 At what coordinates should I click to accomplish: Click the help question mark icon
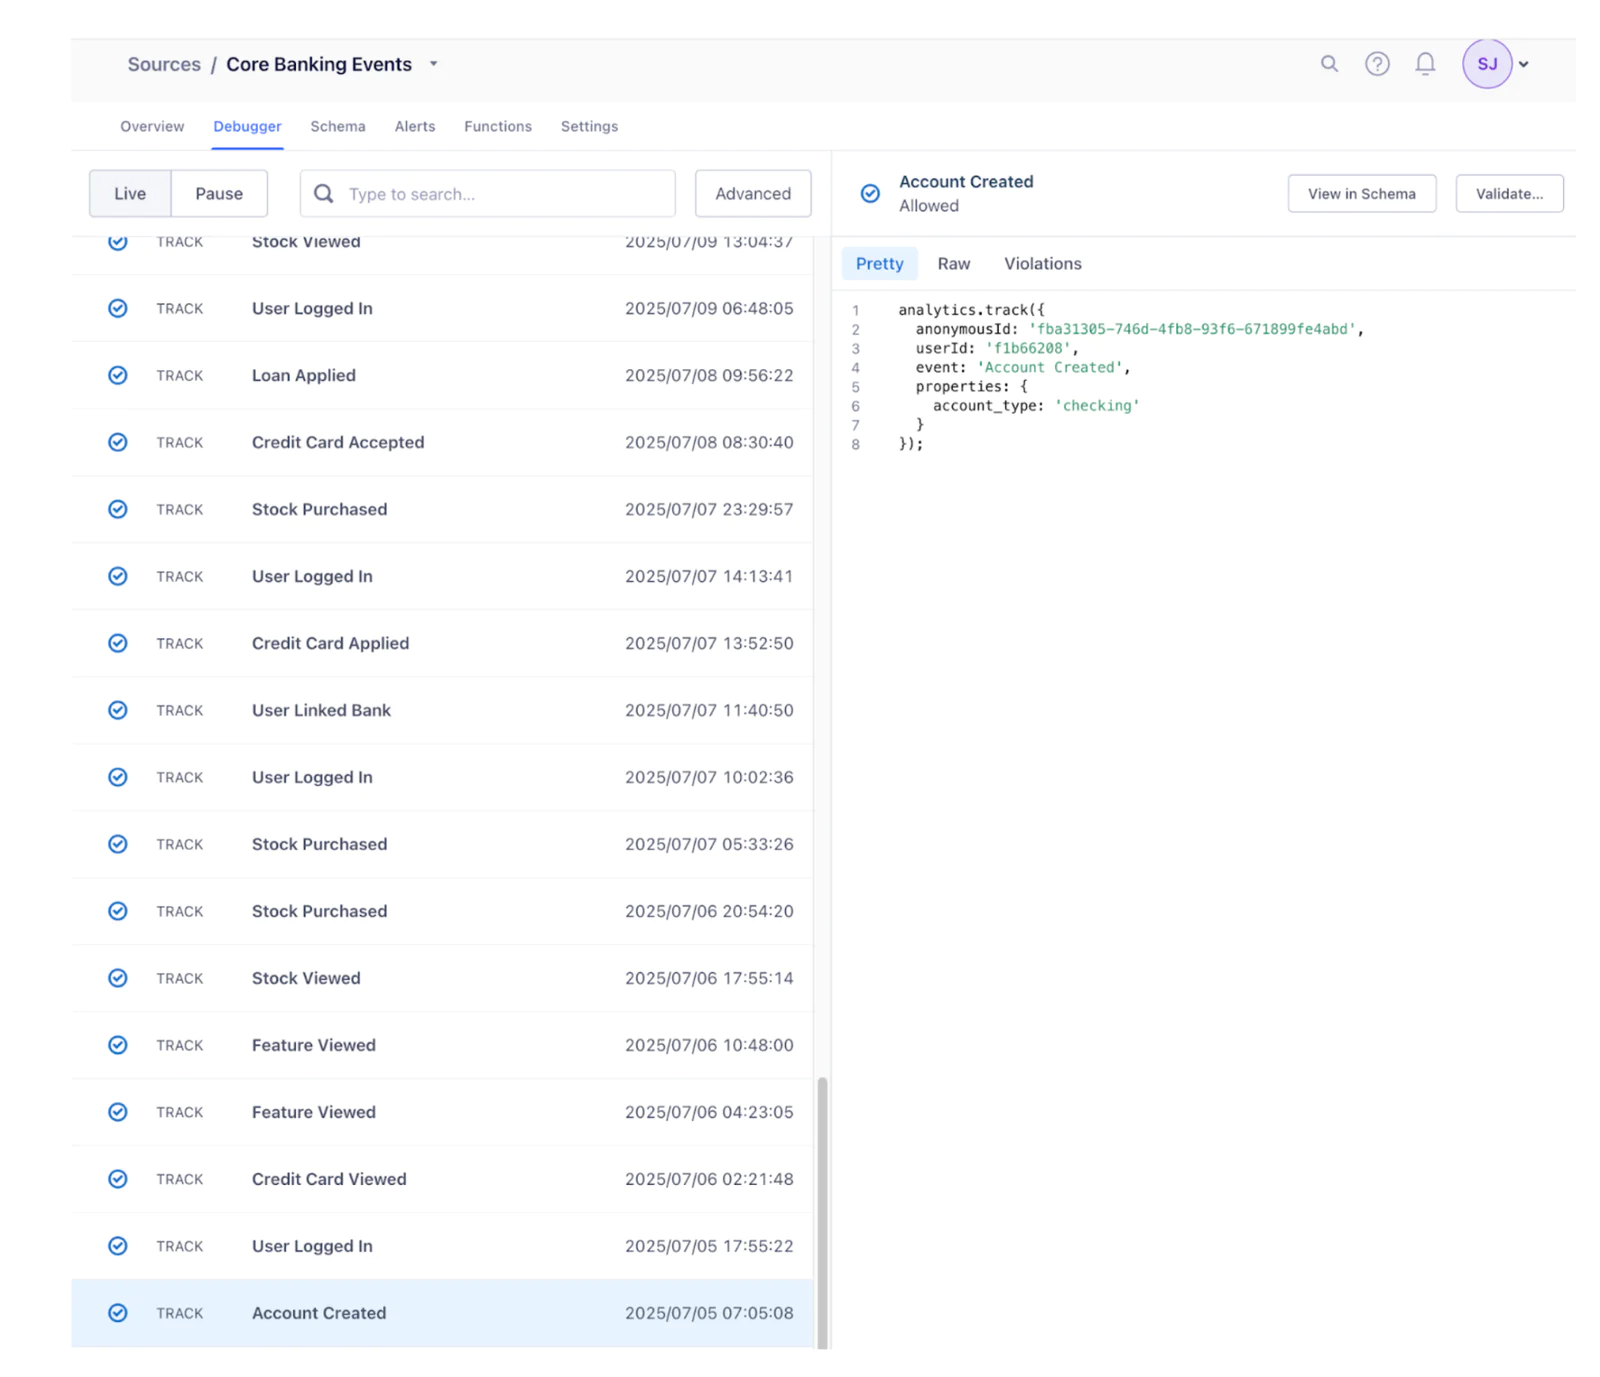click(1377, 63)
